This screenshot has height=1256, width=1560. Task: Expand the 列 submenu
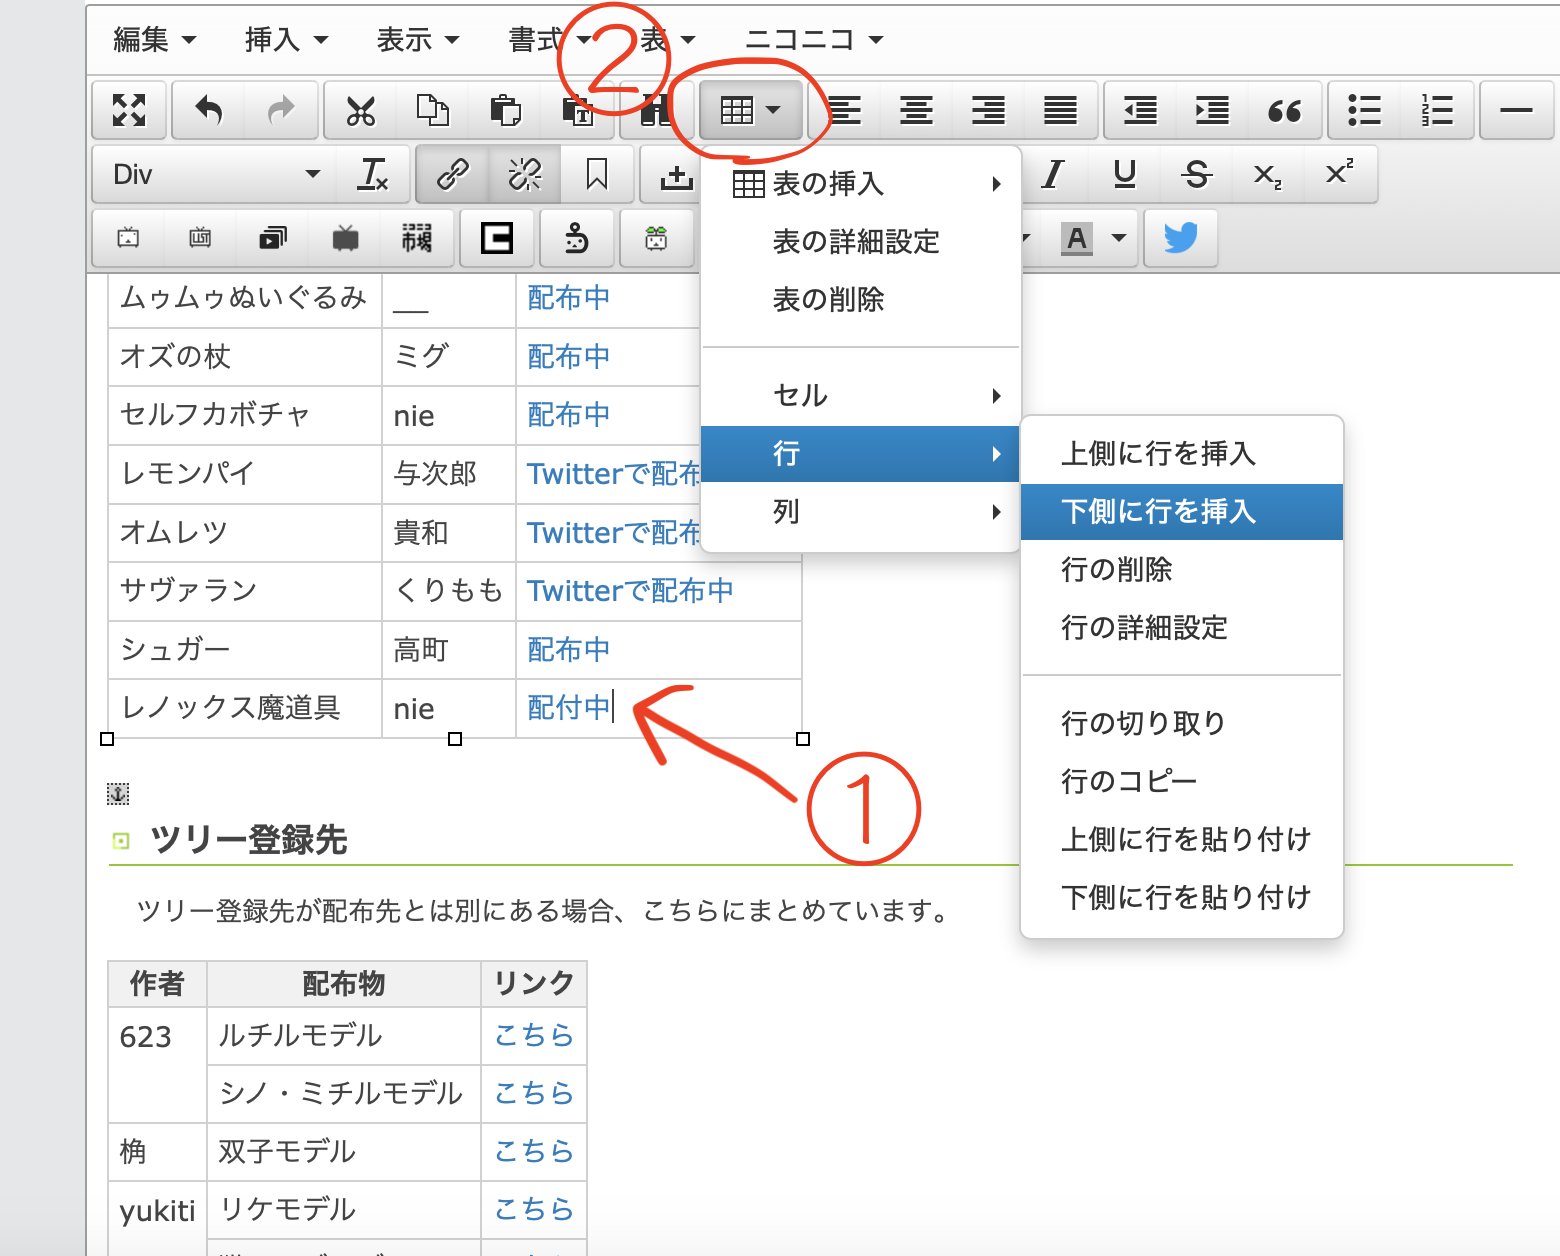[861, 512]
